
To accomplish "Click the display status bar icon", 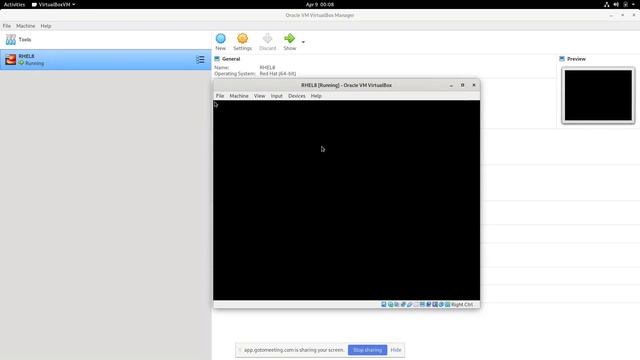I will click(x=422, y=304).
